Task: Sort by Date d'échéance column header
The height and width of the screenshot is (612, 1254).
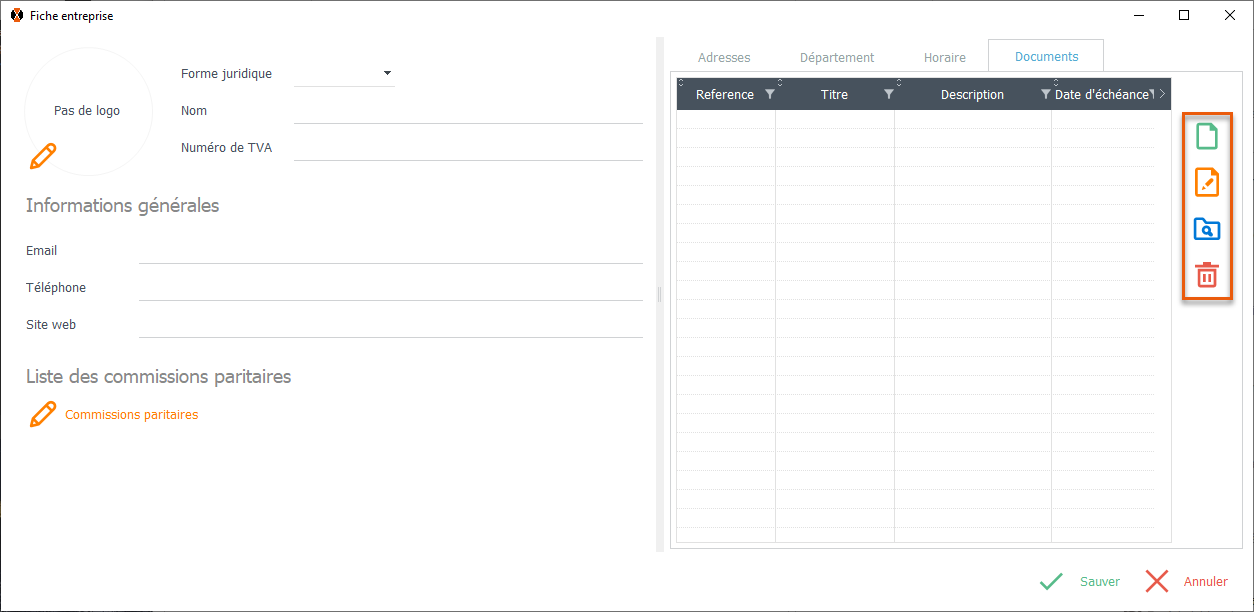Action: (x=1101, y=95)
